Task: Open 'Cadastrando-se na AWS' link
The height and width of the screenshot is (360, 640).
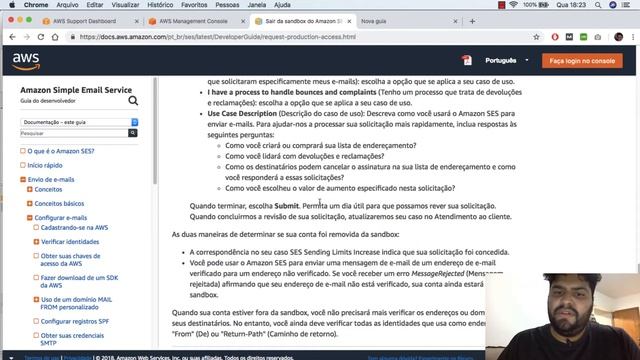Action: 74,227
